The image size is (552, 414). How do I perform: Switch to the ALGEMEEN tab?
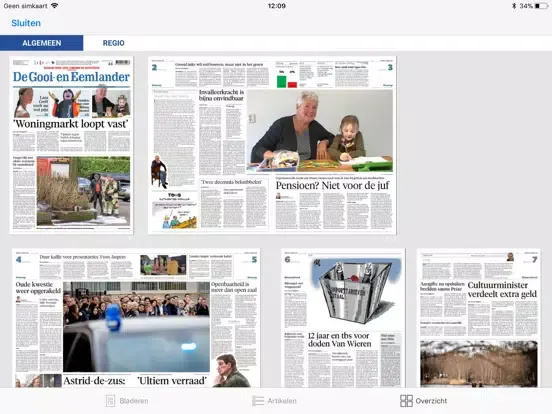[42, 43]
